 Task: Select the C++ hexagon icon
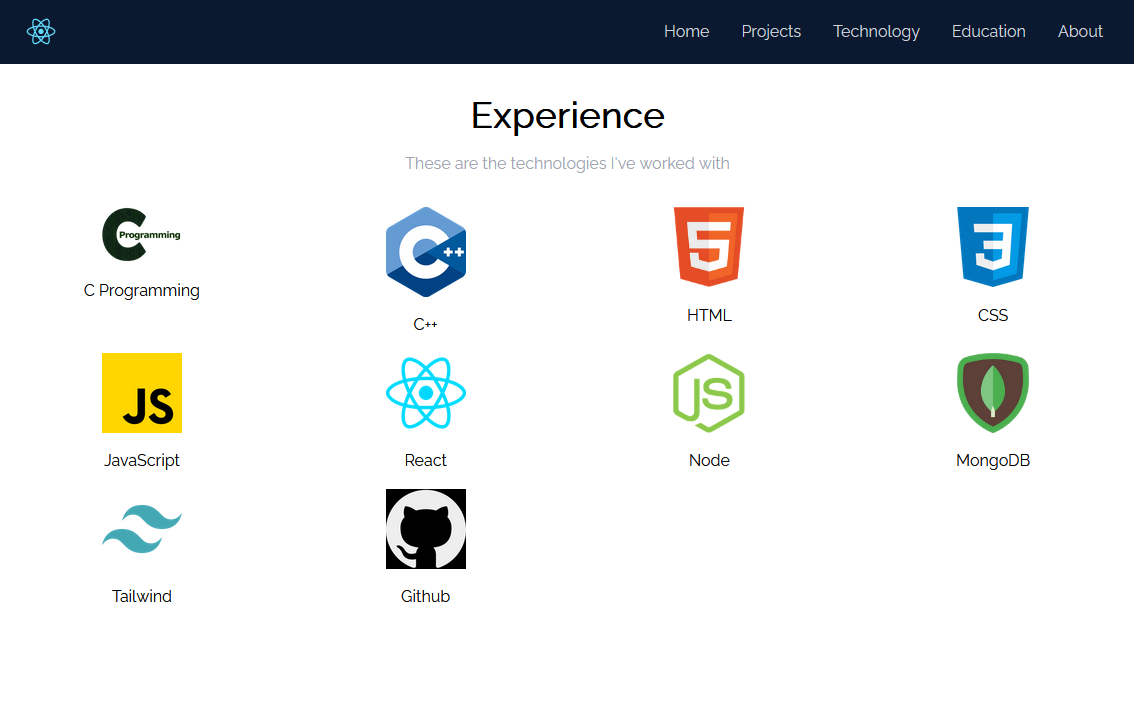(x=426, y=252)
